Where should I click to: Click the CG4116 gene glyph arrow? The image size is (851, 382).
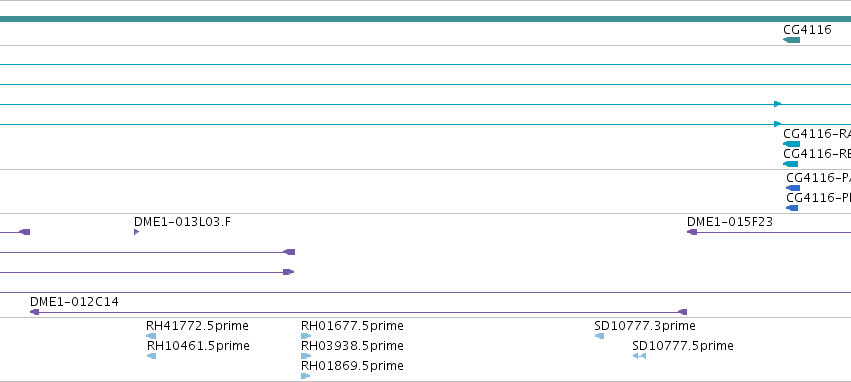coord(791,40)
